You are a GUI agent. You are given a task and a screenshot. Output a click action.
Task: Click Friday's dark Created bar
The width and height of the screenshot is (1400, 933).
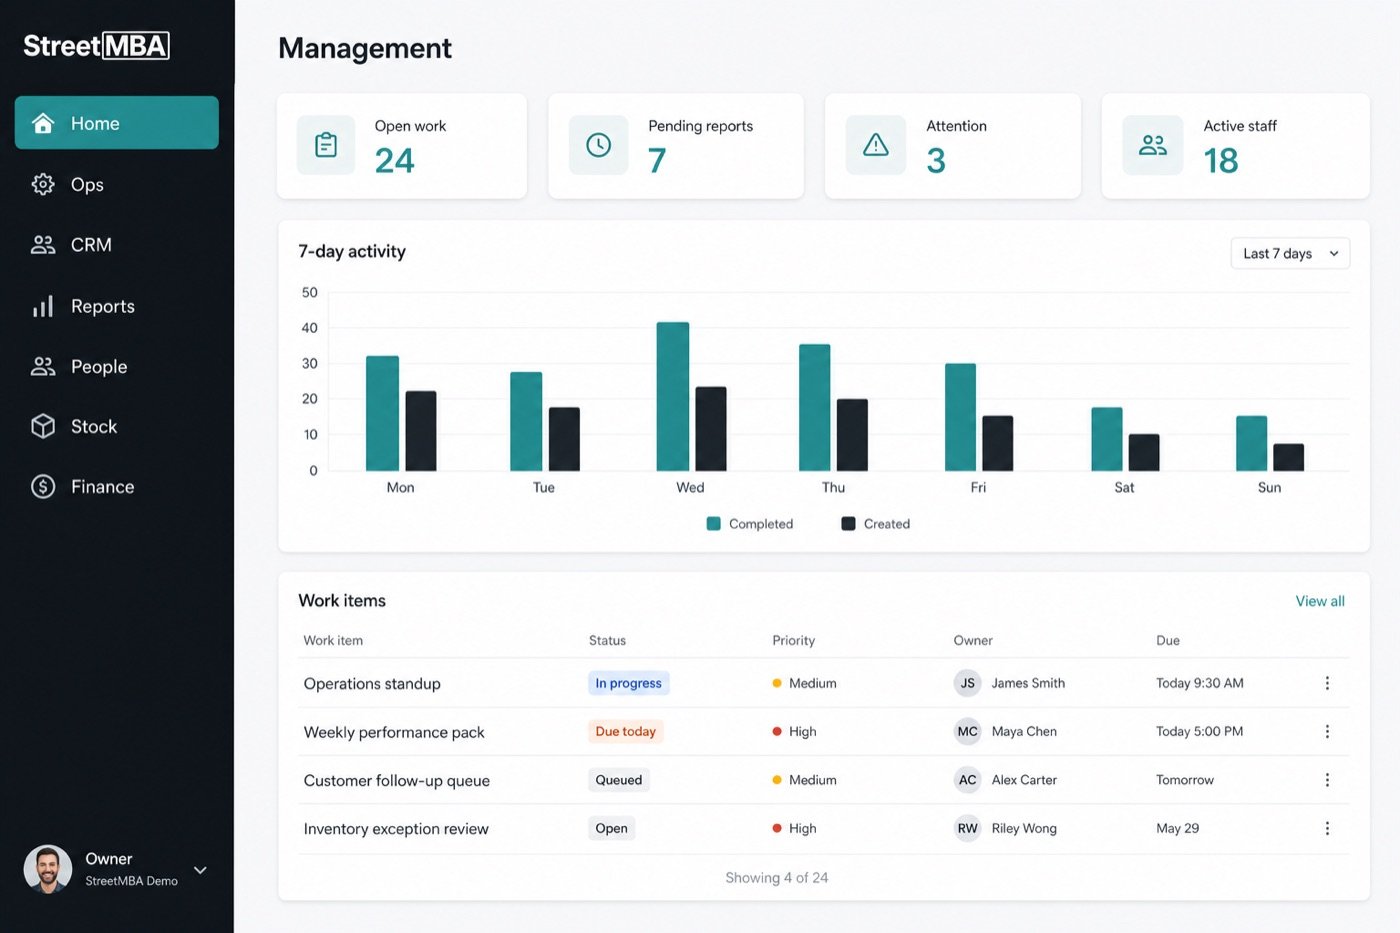point(997,443)
